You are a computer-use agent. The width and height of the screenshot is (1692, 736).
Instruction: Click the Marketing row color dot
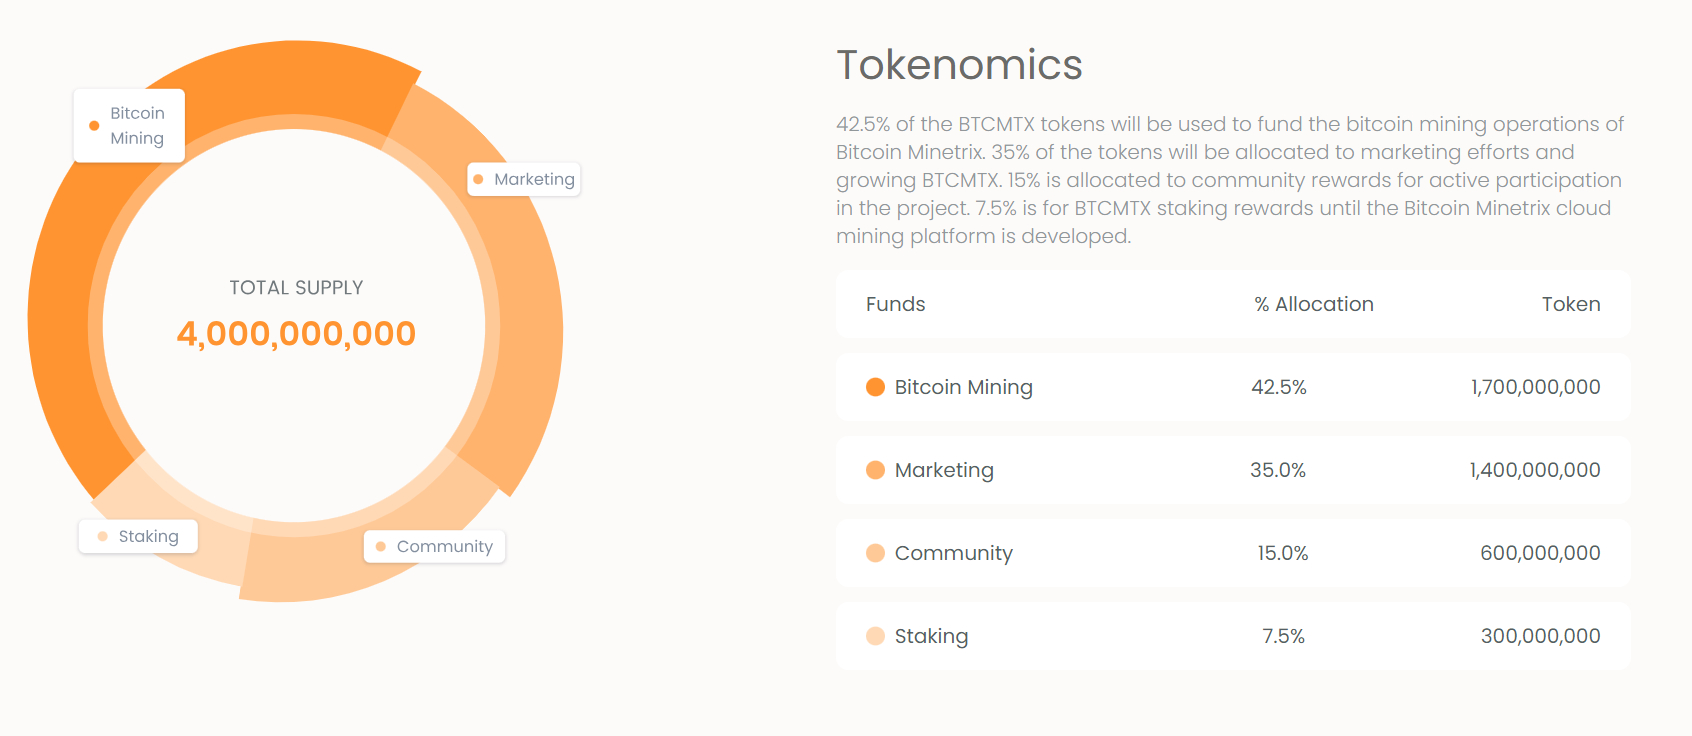click(x=875, y=470)
